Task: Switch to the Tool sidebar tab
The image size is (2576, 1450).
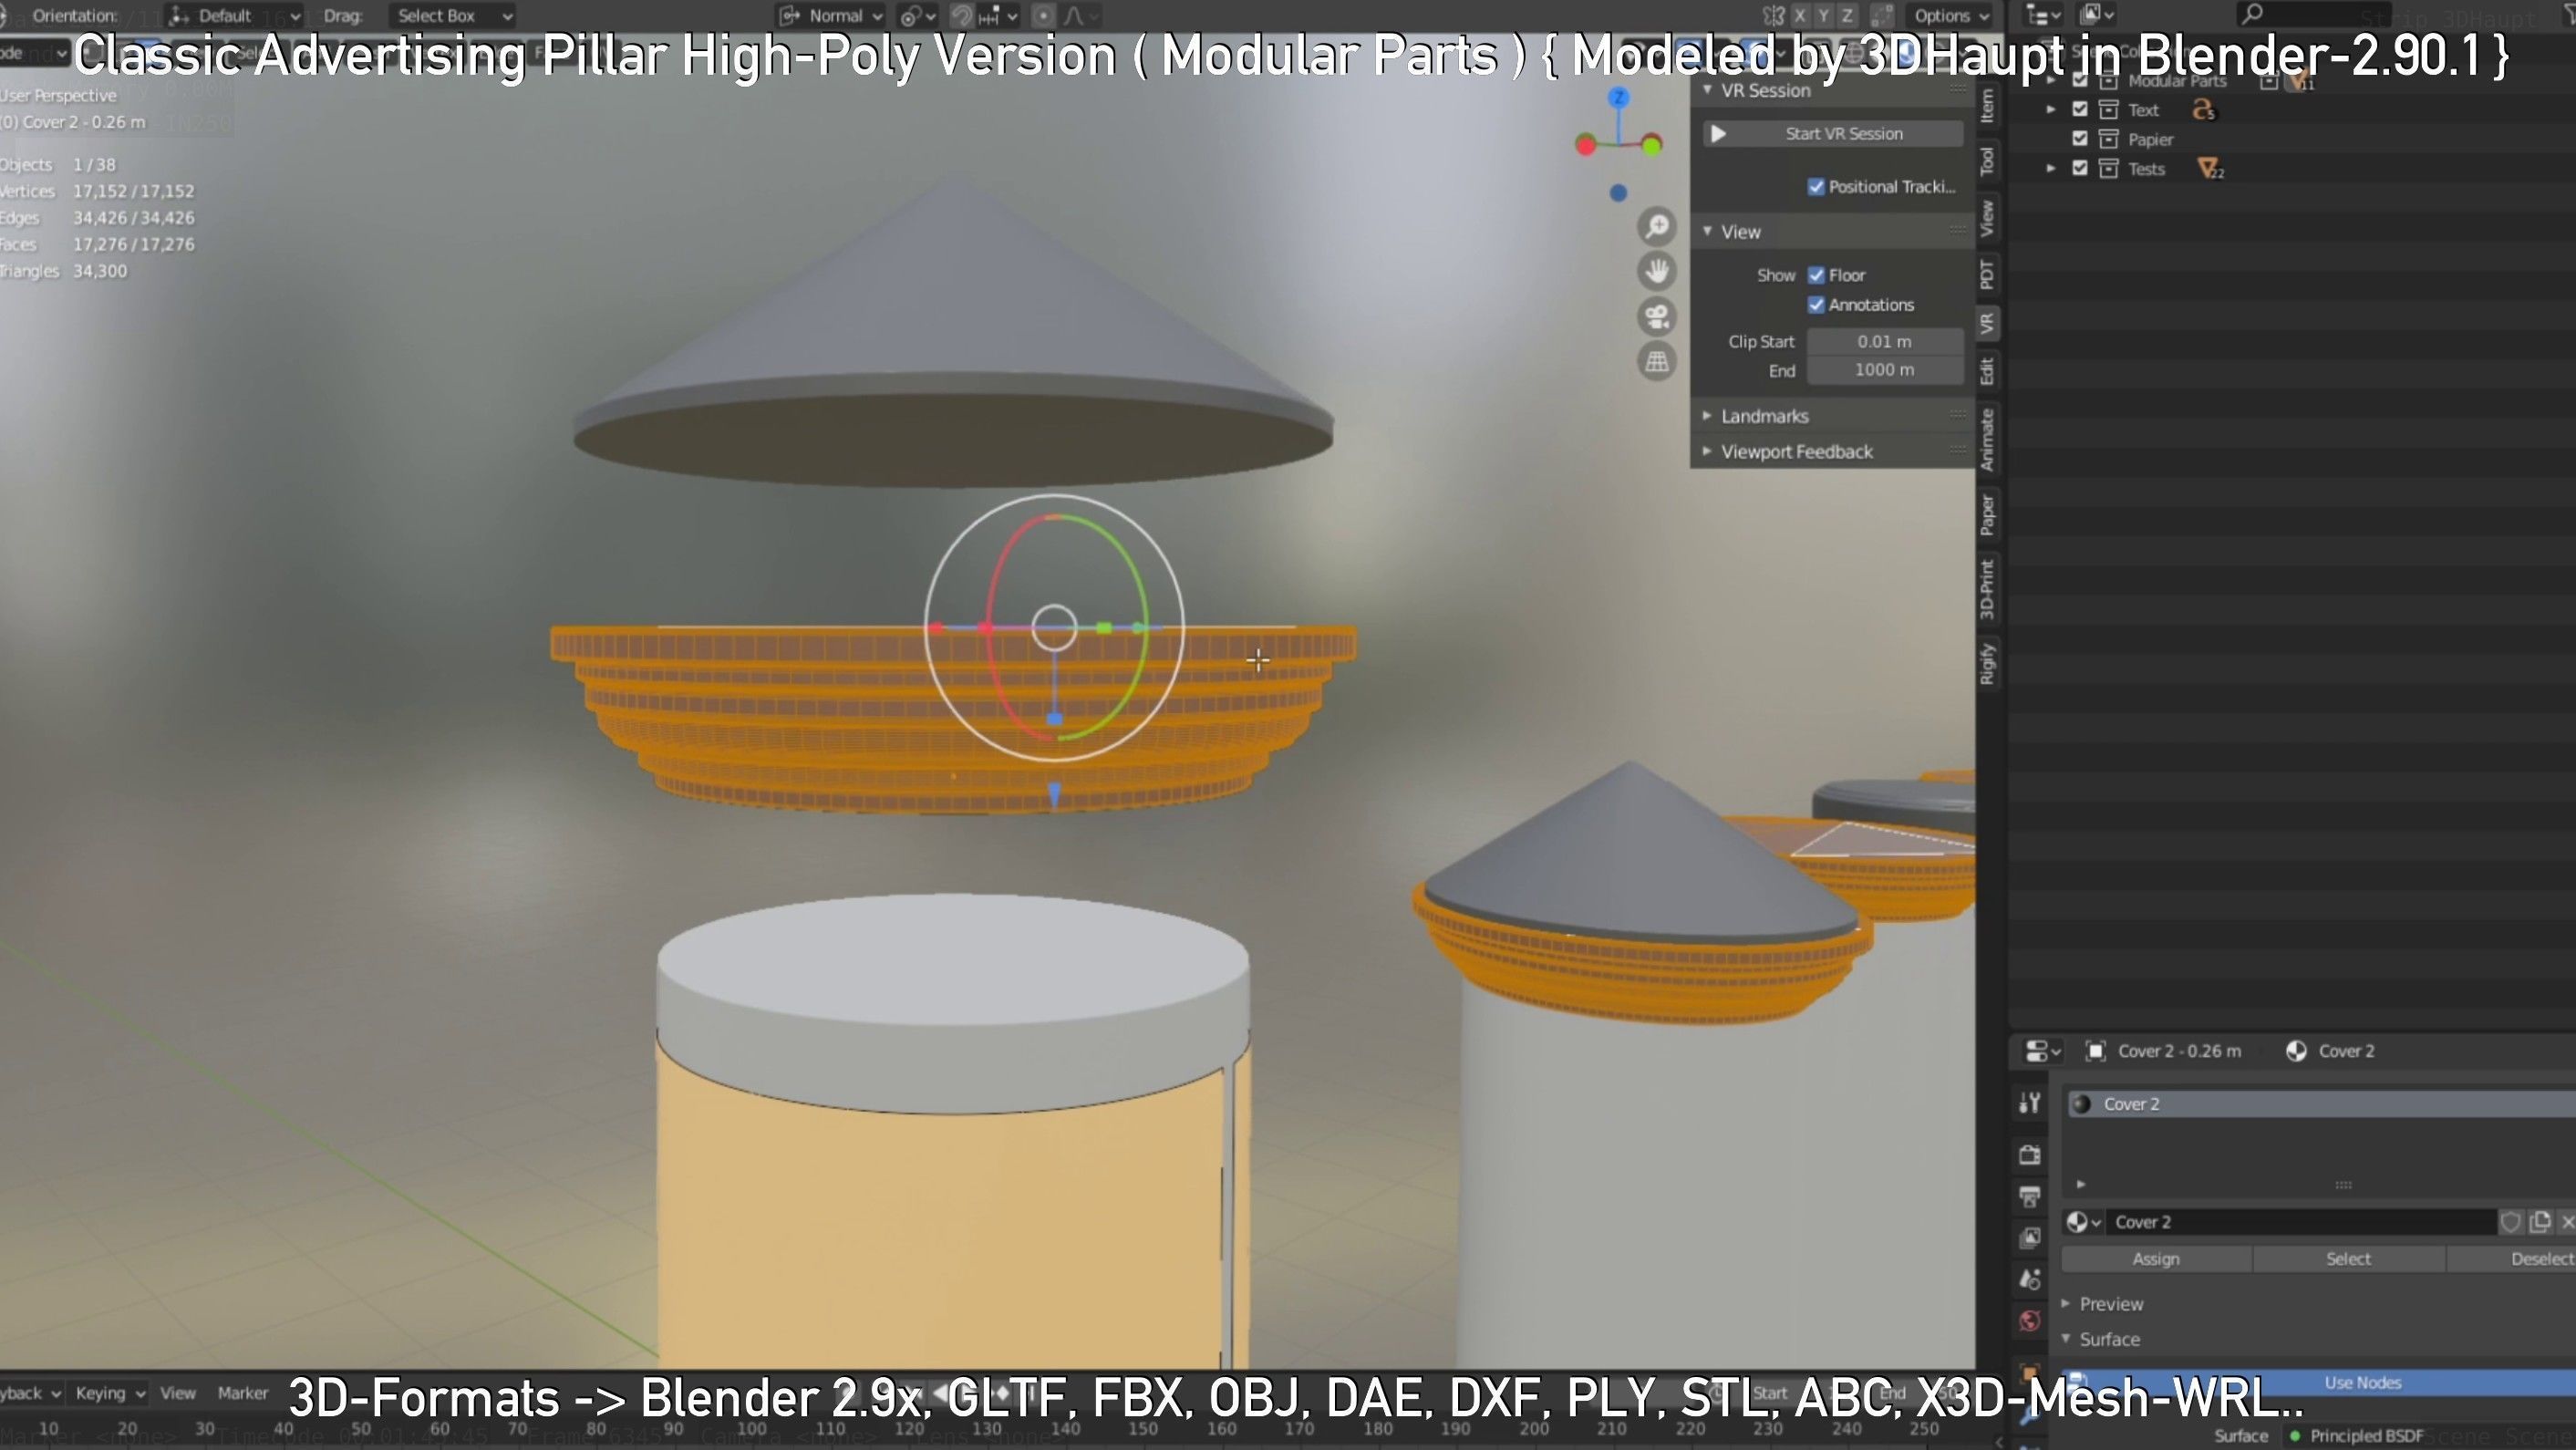Action: coord(1987,161)
